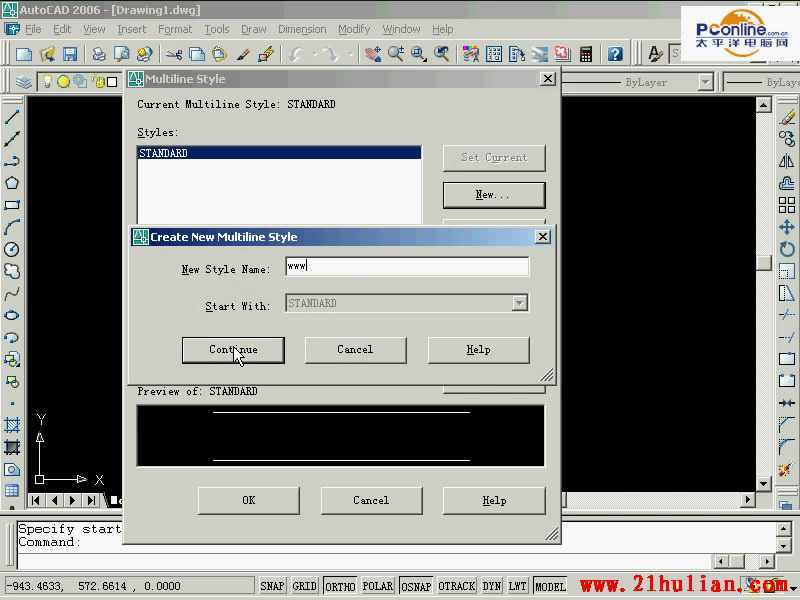Click the blue question mark Help icon
This screenshot has width=800, height=600.
pyautogui.click(x=615, y=54)
